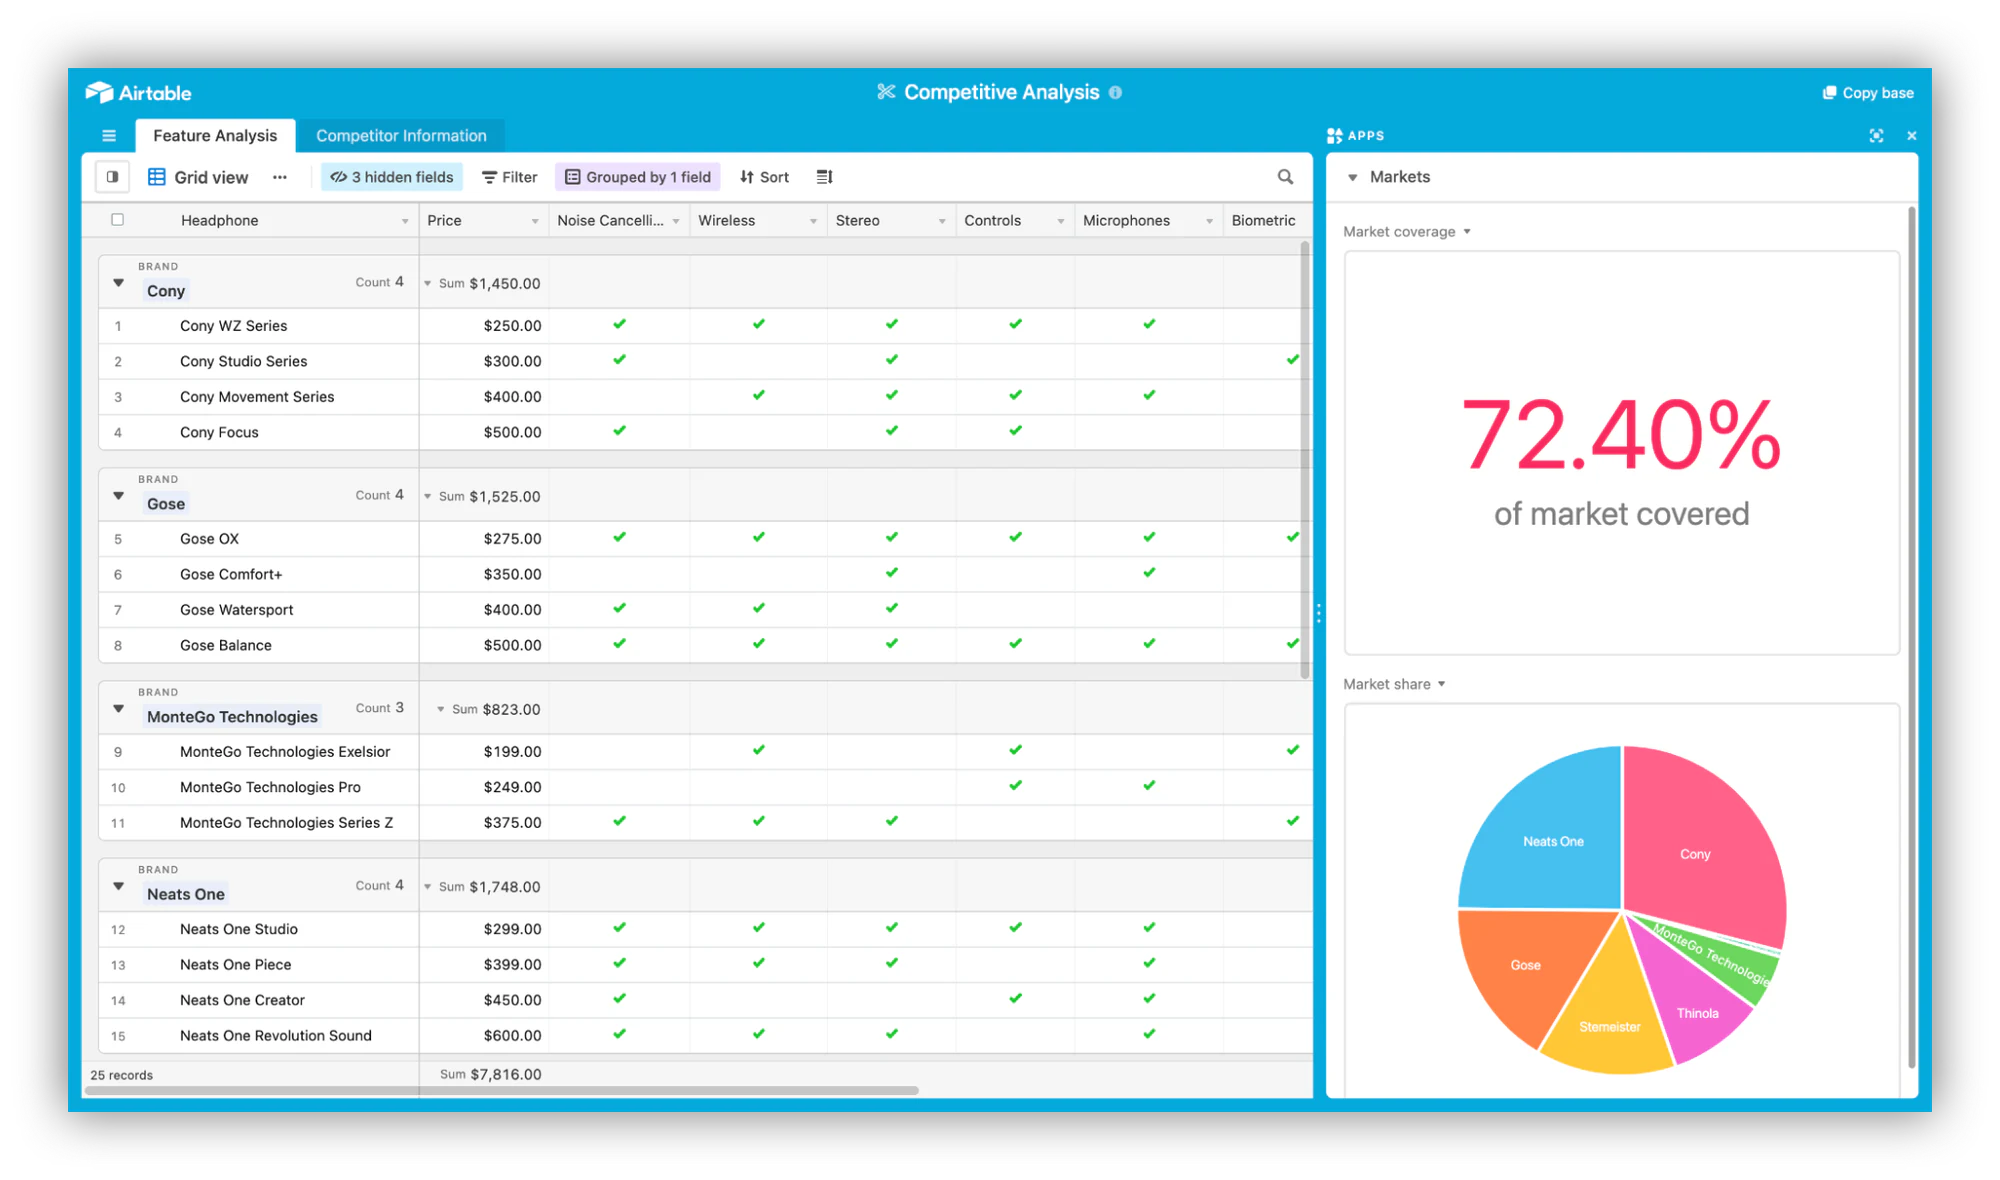Collapse the Markets app section

pyautogui.click(x=1352, y=178)
